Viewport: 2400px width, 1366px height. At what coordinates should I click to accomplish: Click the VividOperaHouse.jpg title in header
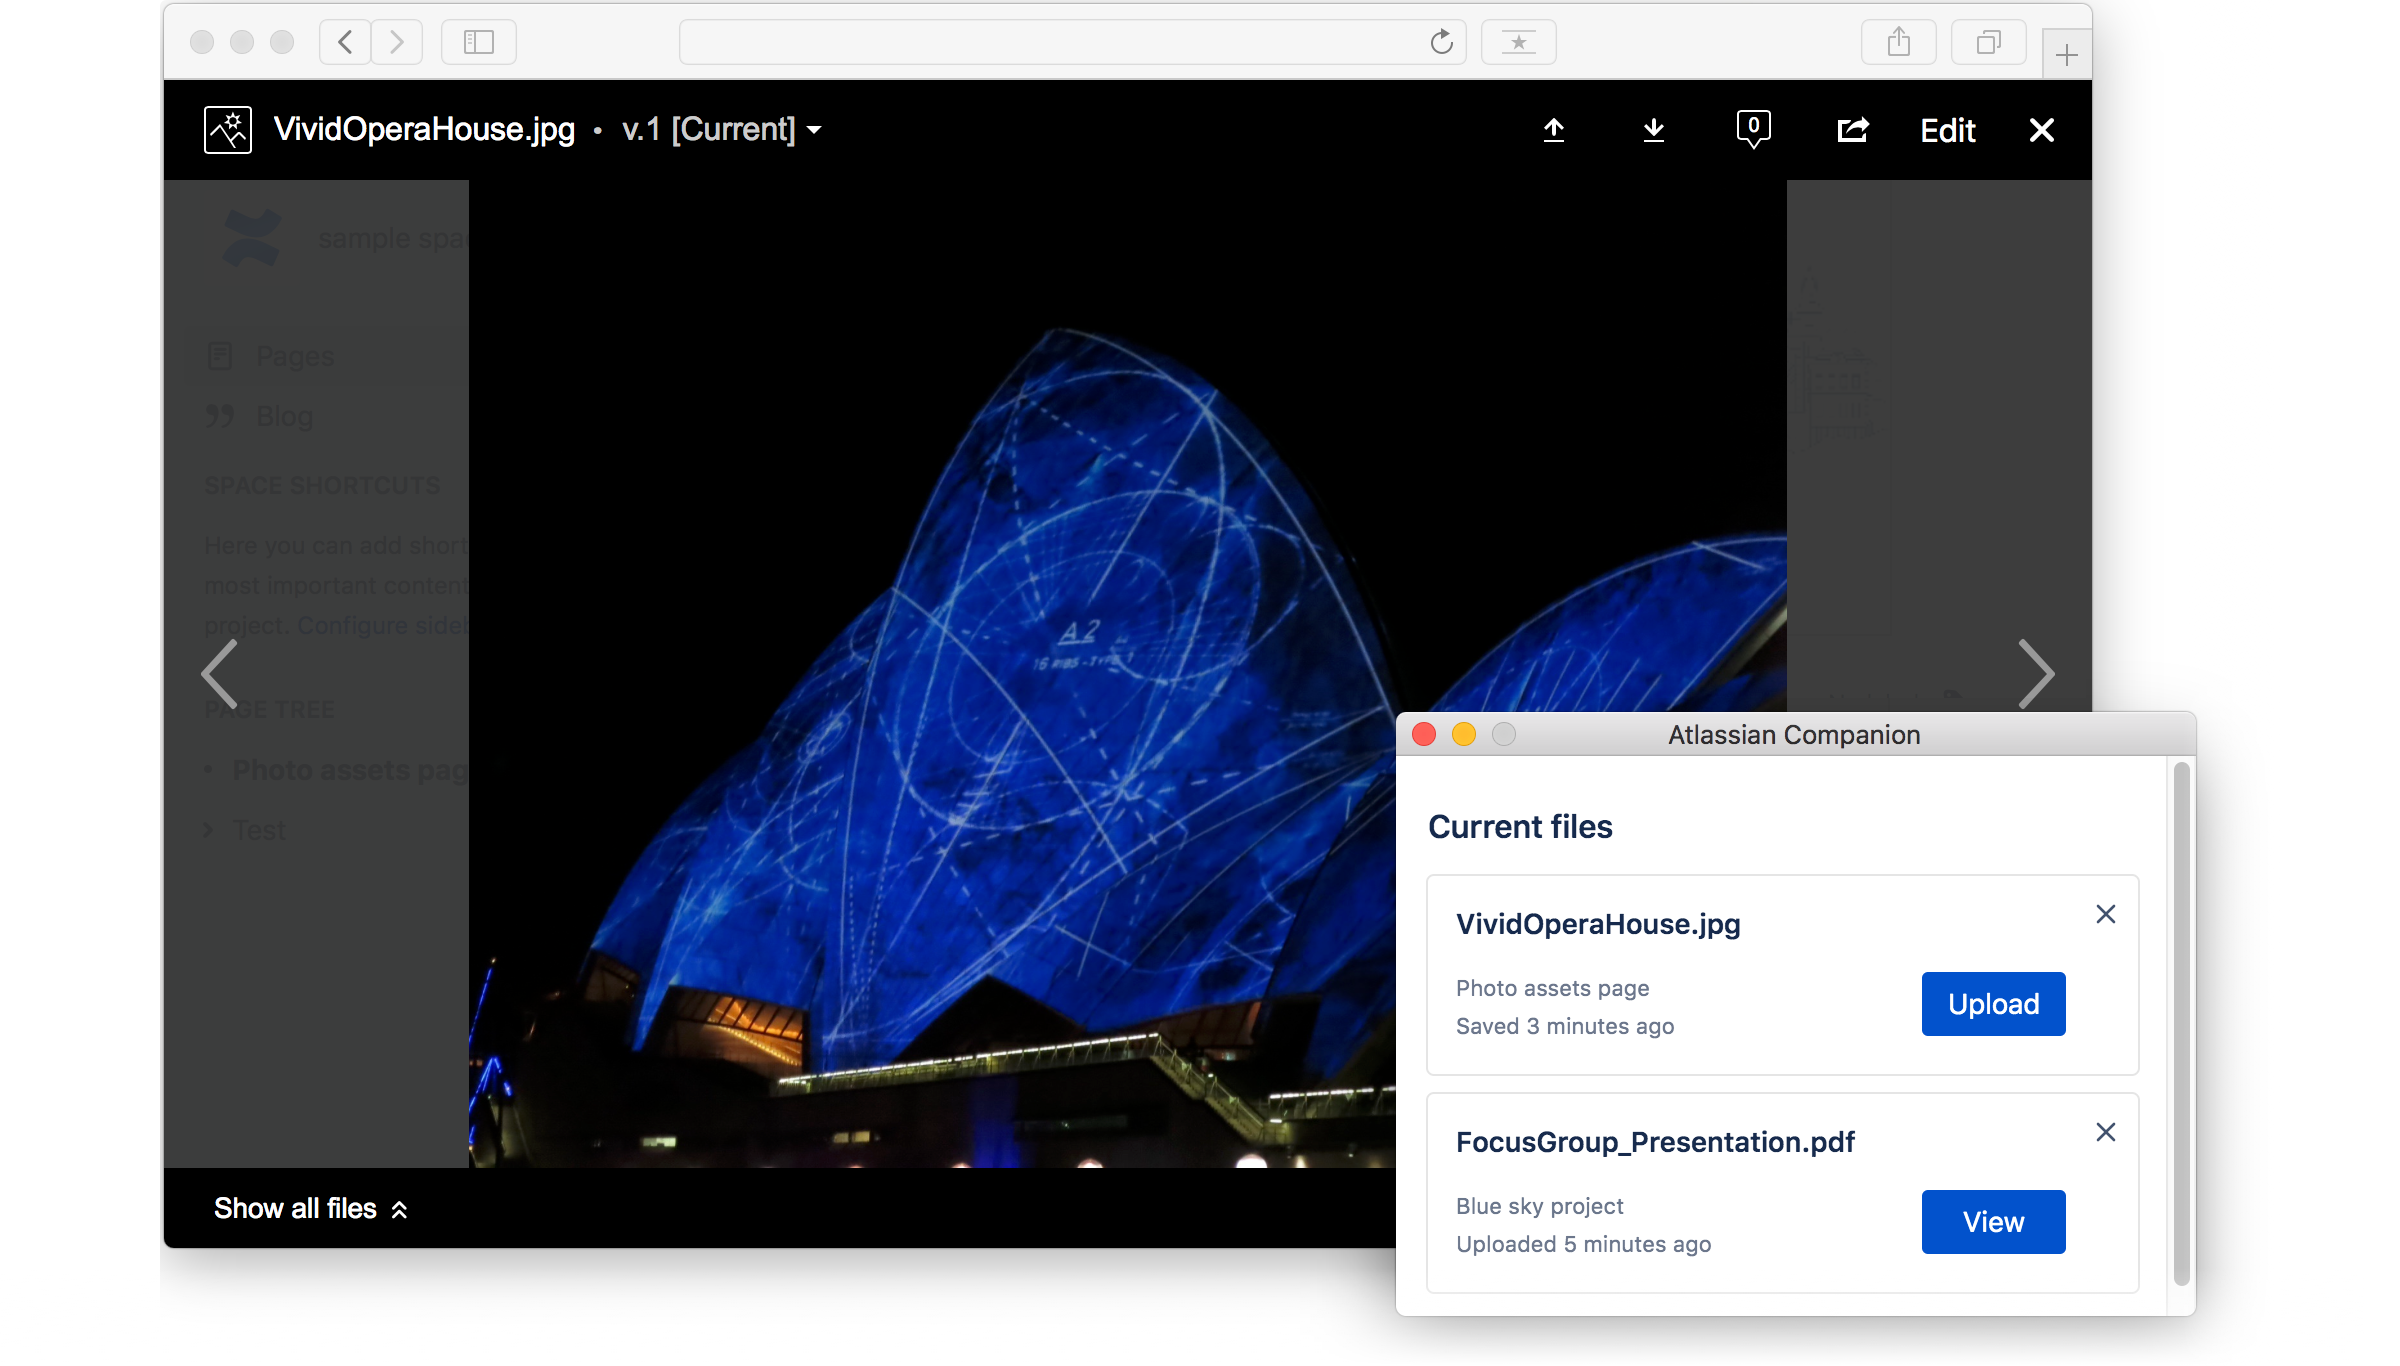pyautogui.click(x=425, y=130)
